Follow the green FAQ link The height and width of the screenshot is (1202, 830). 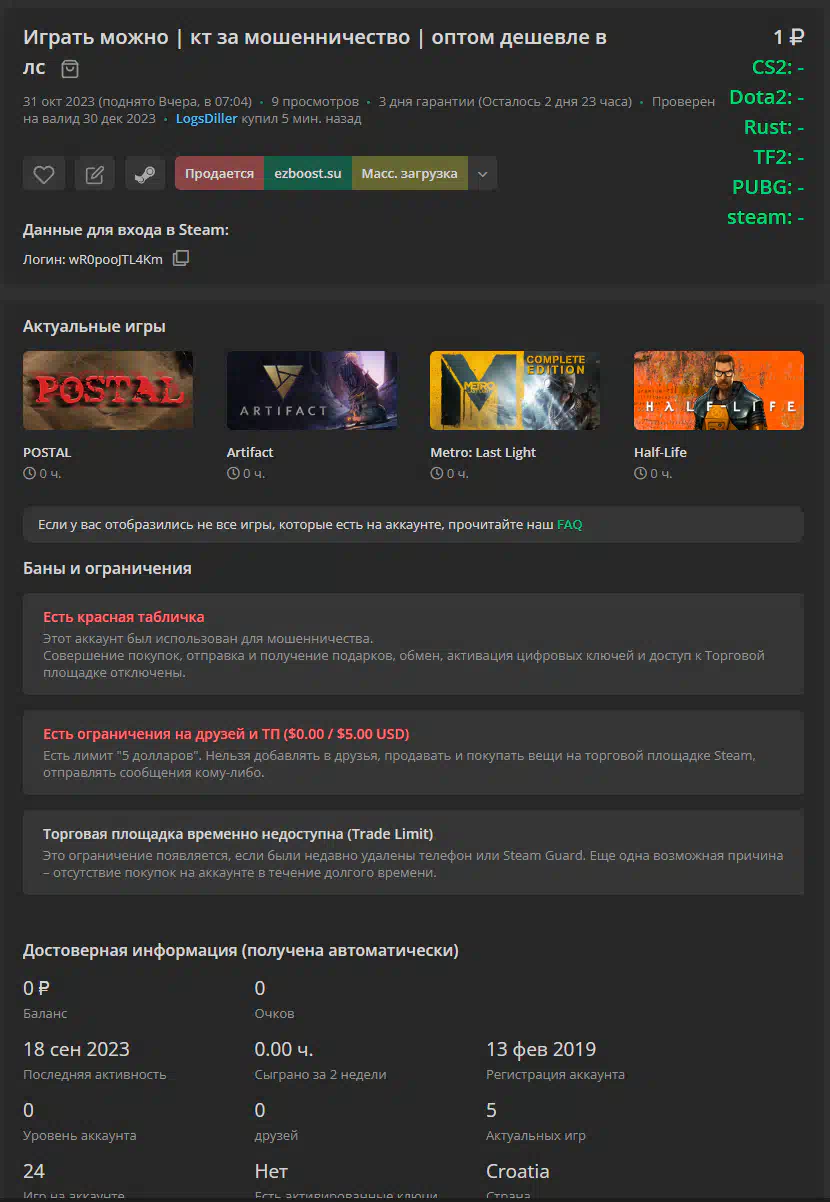point(569,524)
